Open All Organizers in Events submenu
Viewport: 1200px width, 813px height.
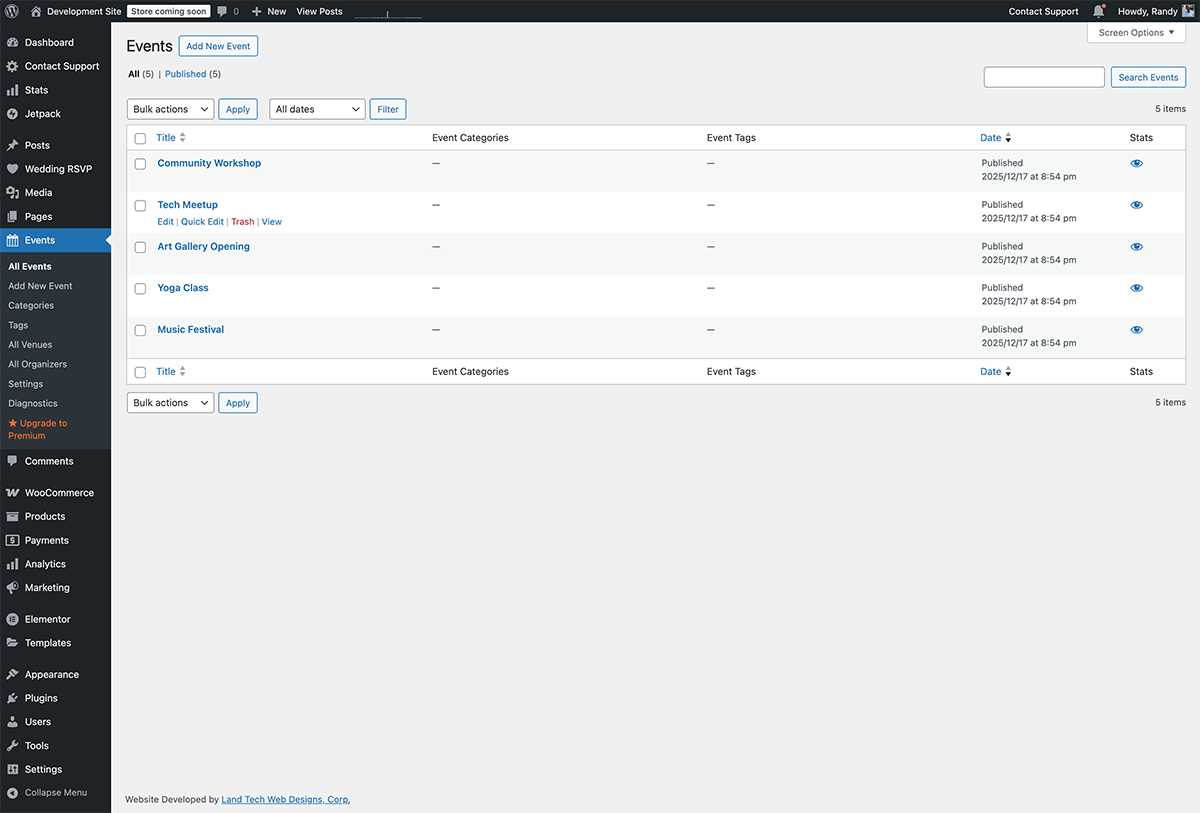pos(37,364)
